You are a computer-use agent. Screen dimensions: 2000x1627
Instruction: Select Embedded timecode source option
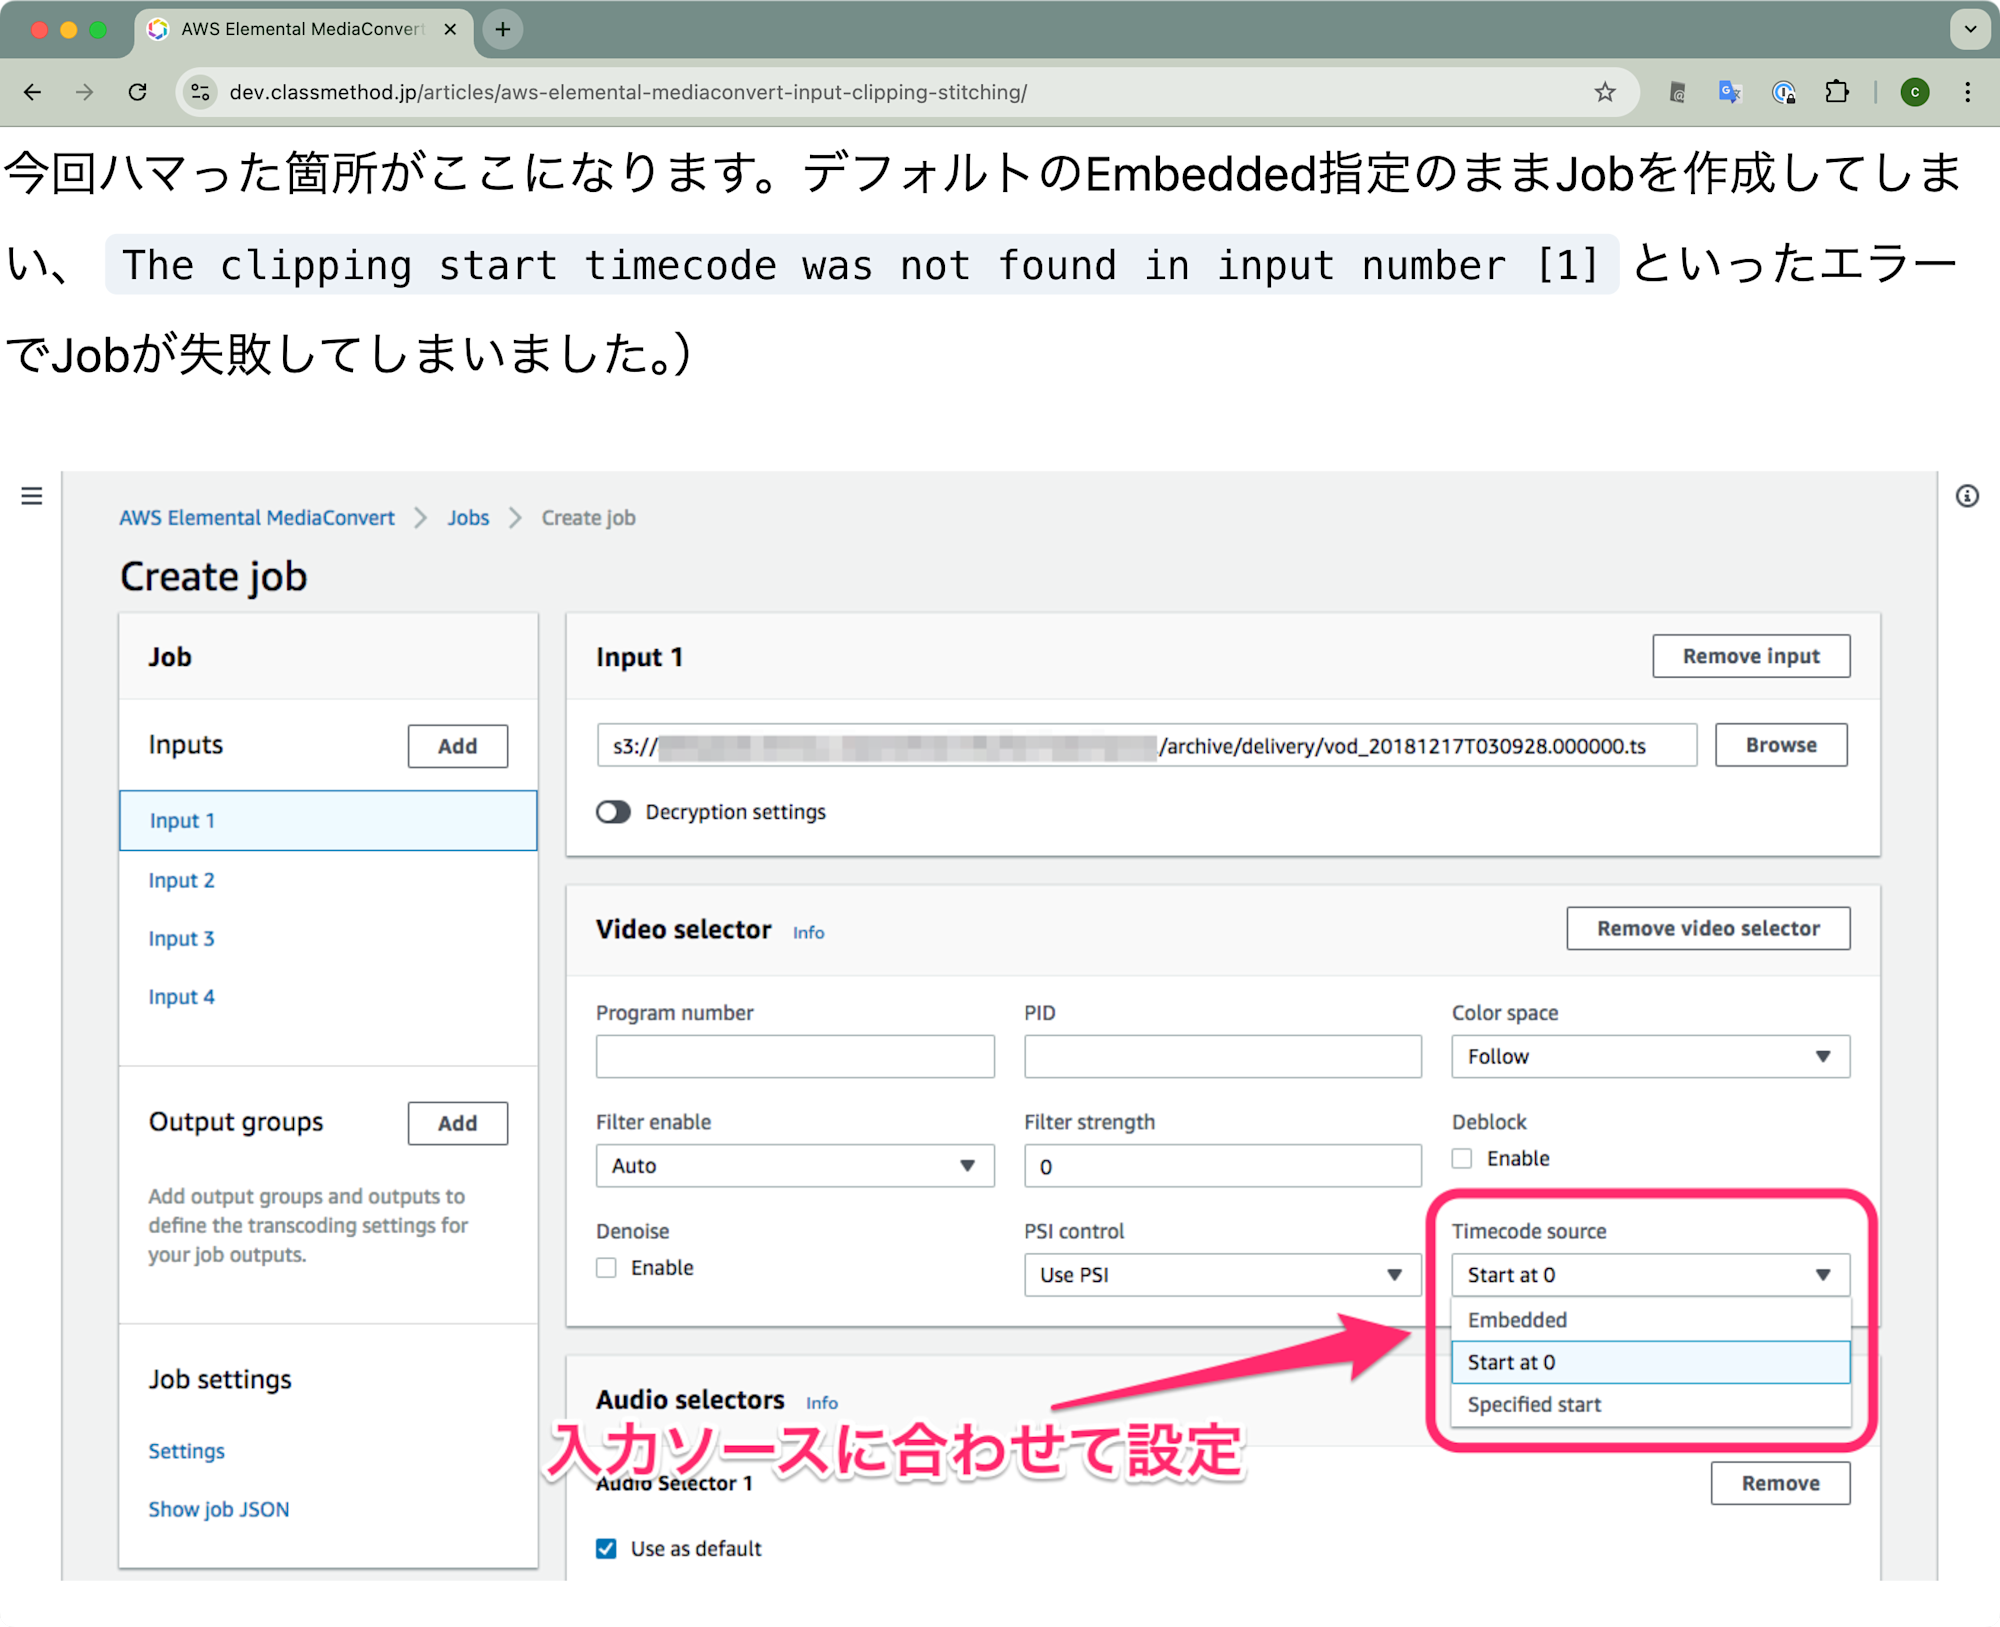pyautogui.click(x=1650, y=1319)
